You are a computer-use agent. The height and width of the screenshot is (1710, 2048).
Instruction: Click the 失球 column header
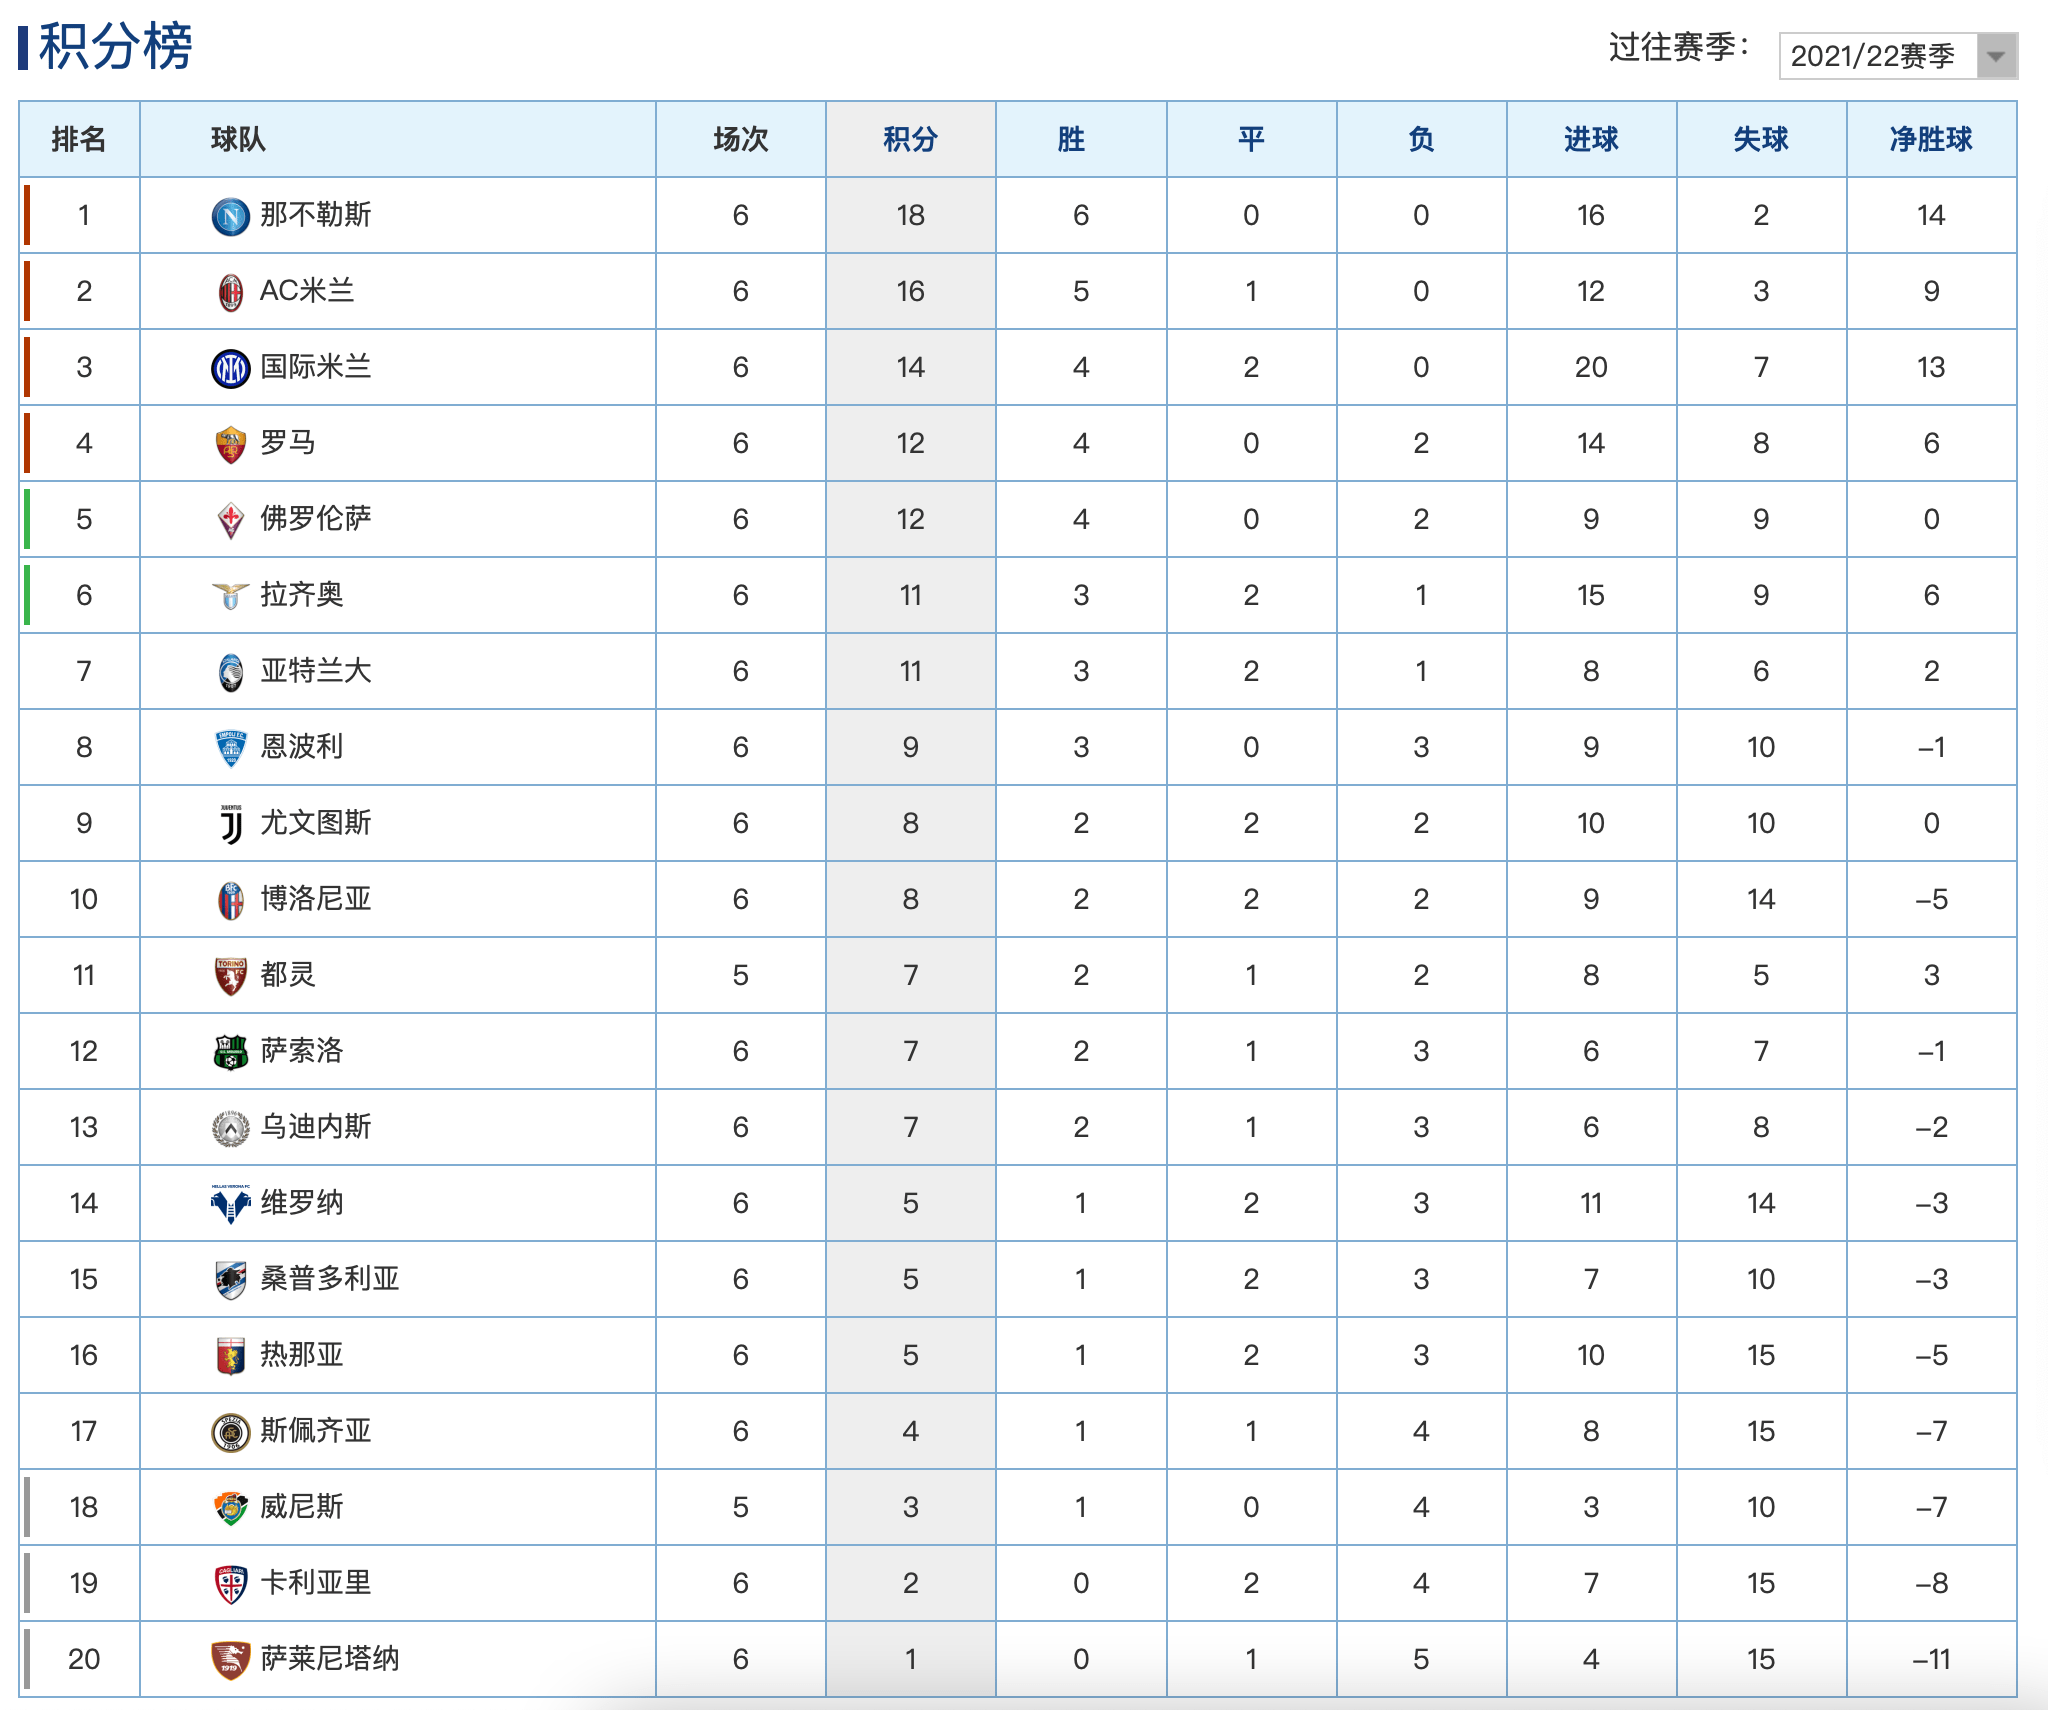[x=1761, y=139]
